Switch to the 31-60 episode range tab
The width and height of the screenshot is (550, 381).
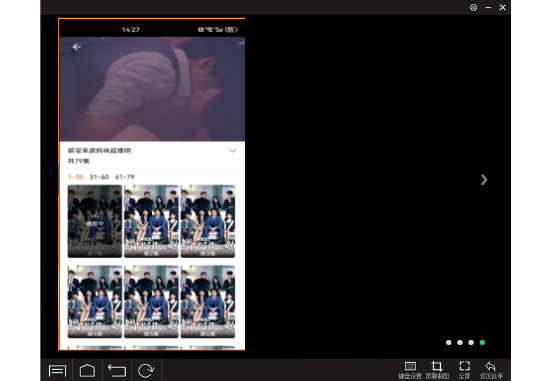(x=99, y=177)
